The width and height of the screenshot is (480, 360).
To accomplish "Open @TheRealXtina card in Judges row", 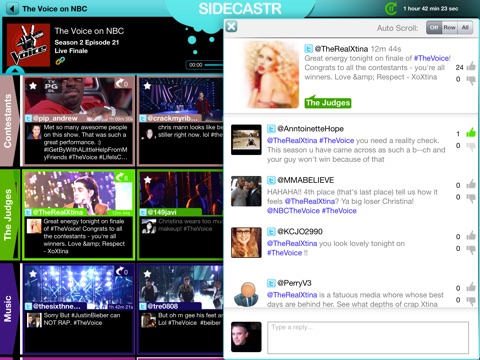I will click(x=79, y=215).
